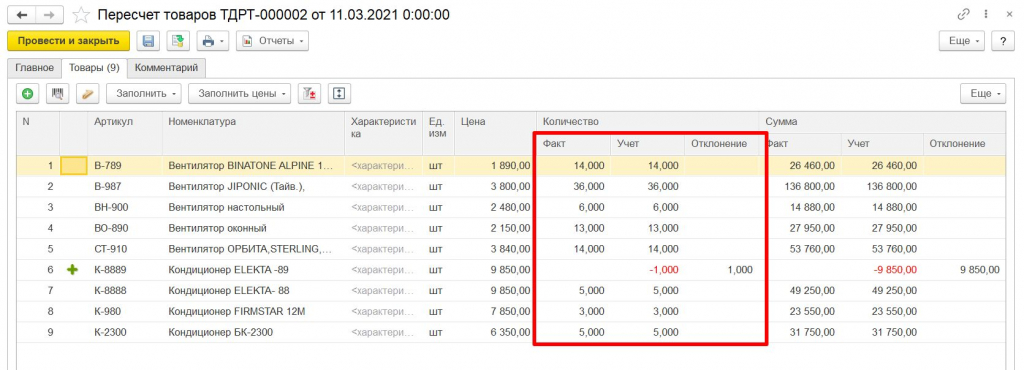Viewport: 1024px width, 370px height.
Task: Copy link using chain icon
Action: point(964,14)
